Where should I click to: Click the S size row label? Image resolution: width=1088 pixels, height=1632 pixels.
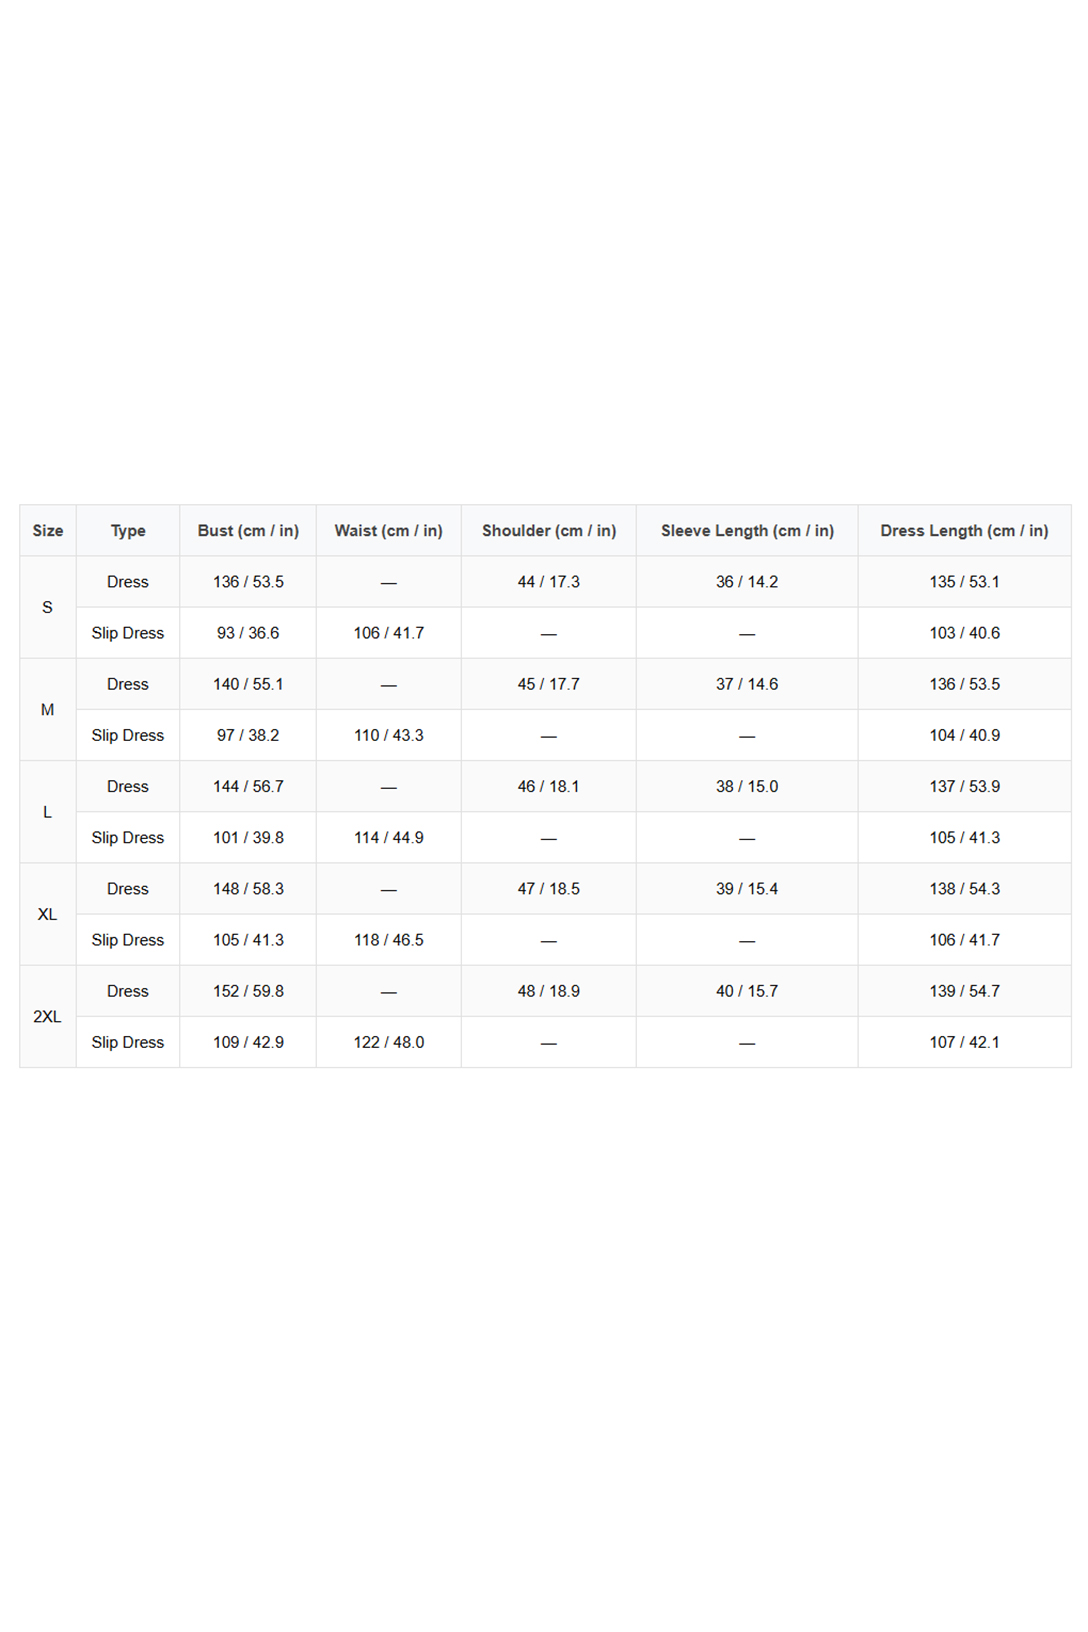[x=48, y=607]
